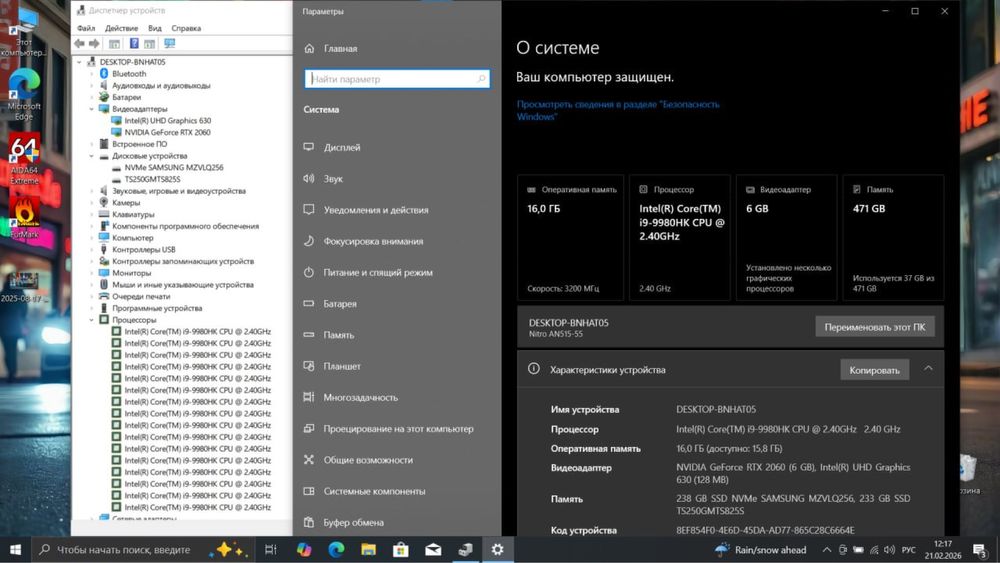Screen dimensions: 1000x563
Task: Select NVIDIA GeForce RTX 2060 device
Action: (x=167, y=133)
